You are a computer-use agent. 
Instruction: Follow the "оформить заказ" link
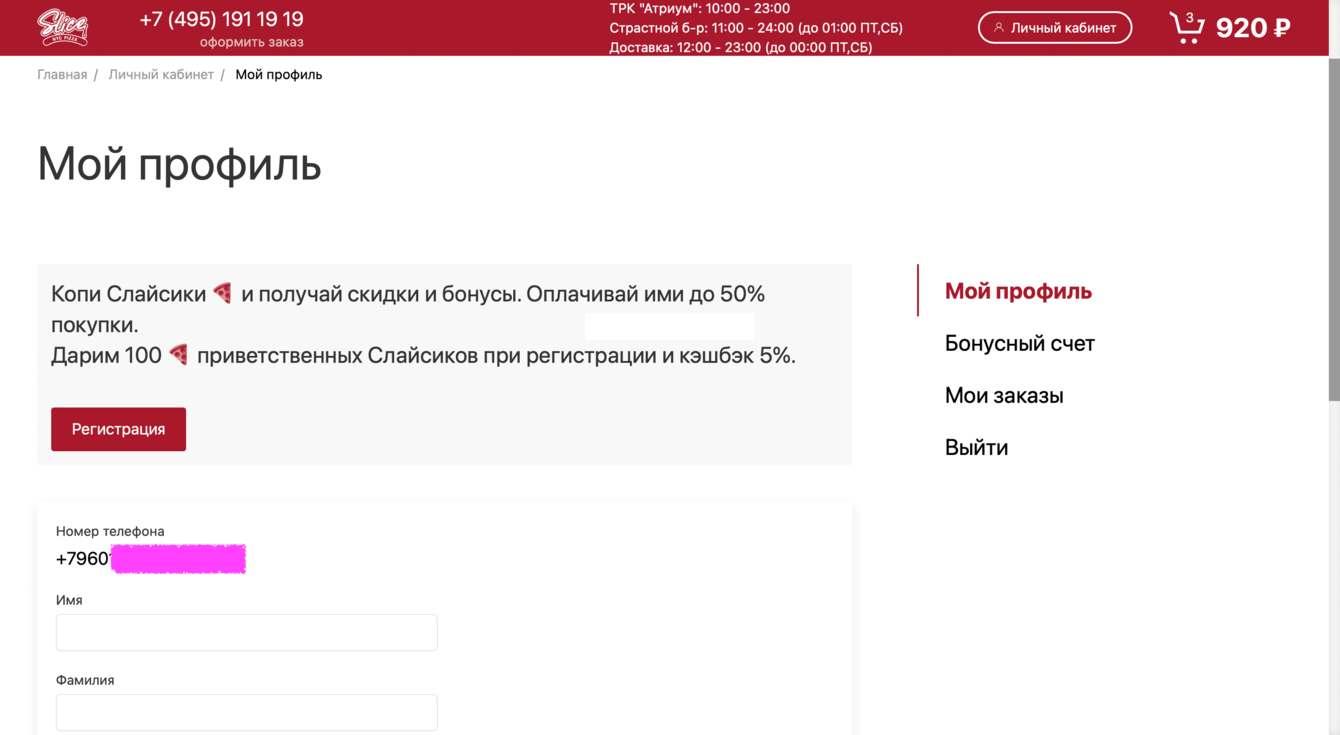coord(251,42)
